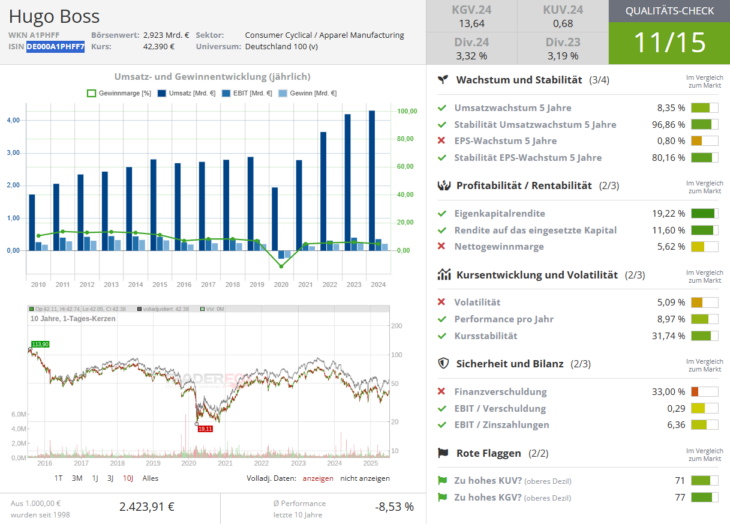
Task: Click the Div.24 3,32 % tile
Action: [x=472, y=48]
